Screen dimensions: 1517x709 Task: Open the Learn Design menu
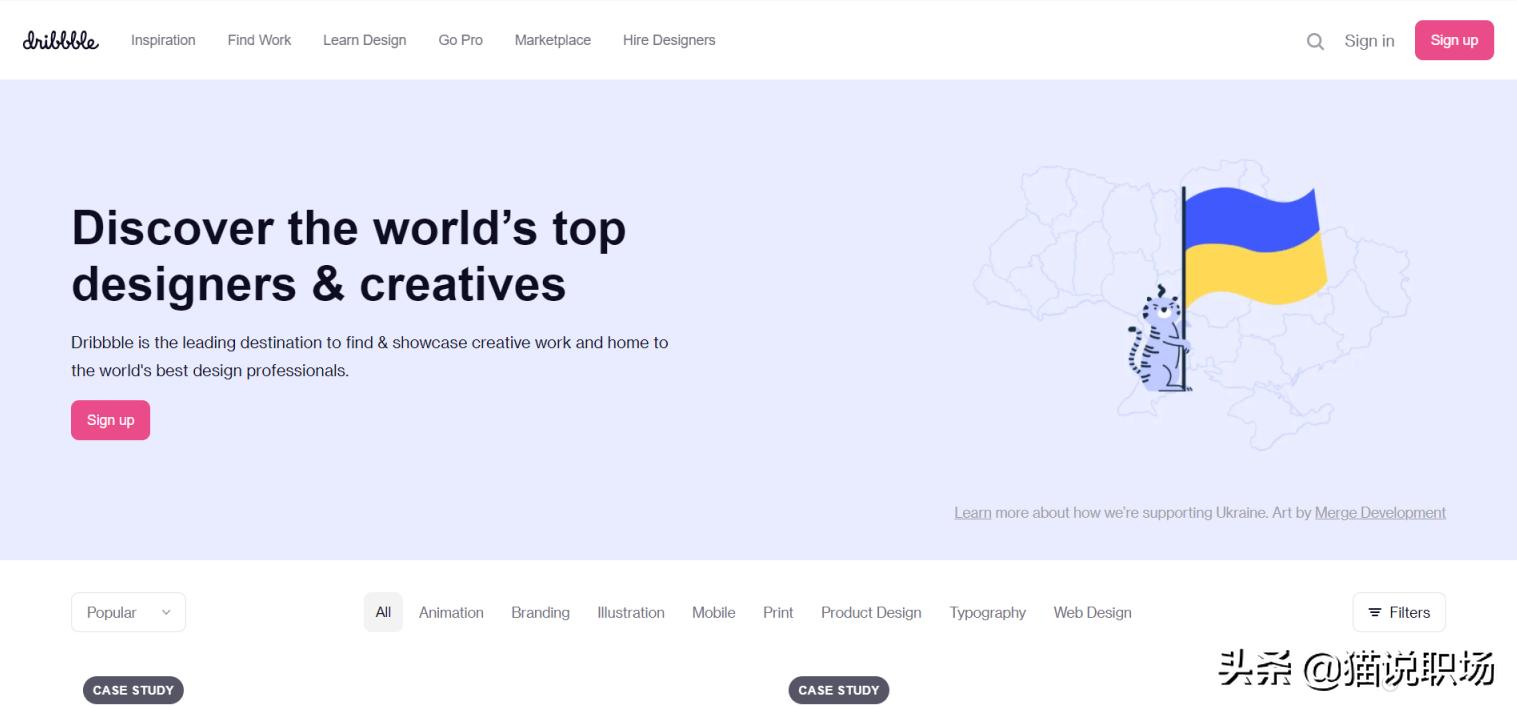[364, 40]
